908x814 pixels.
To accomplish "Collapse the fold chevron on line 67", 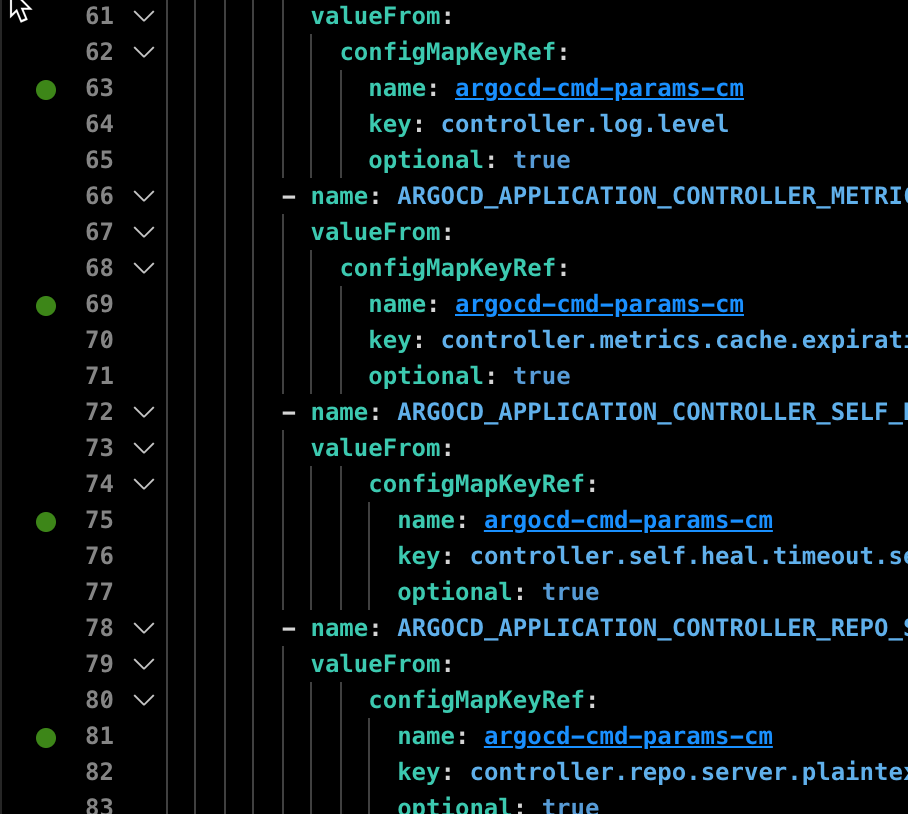I will pos(144,232).
